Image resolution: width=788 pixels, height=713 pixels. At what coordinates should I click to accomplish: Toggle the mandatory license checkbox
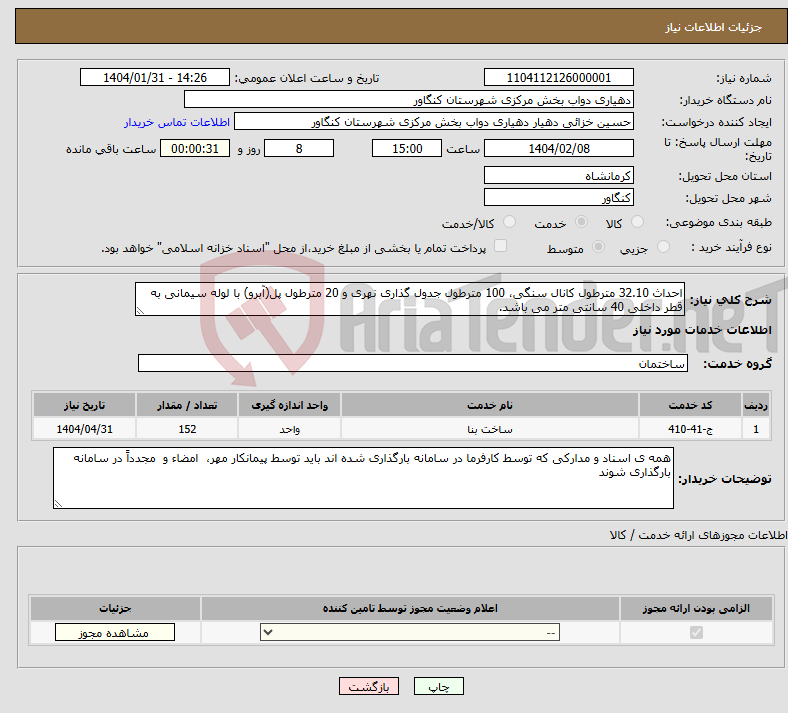[696, 632]
